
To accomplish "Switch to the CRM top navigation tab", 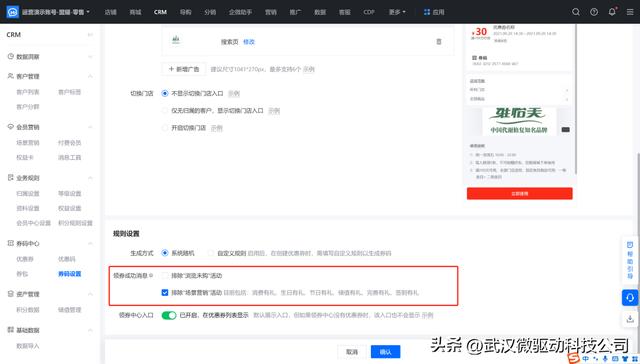I will [160, 12].
